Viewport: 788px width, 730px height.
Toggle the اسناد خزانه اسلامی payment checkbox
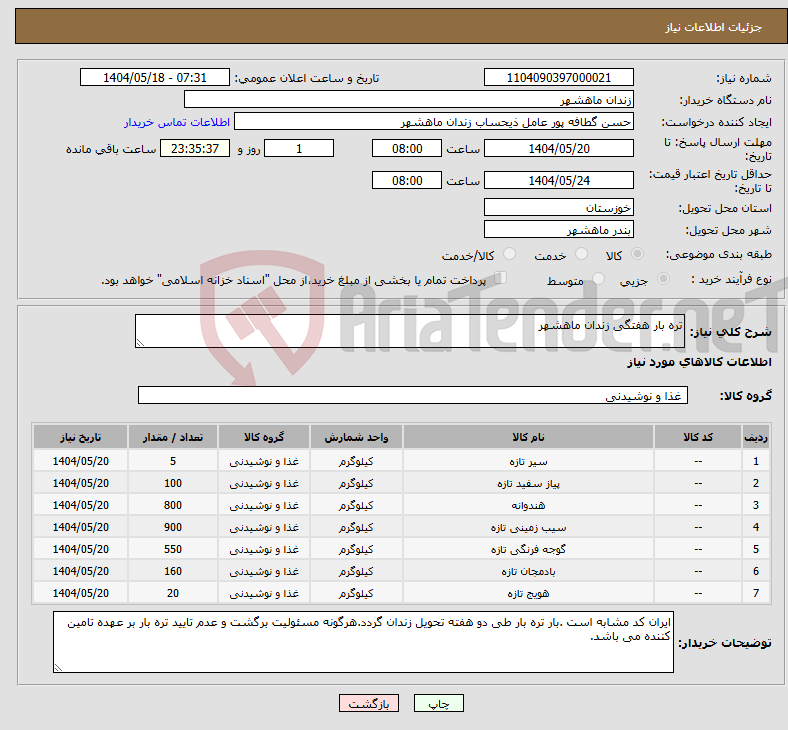[501, 278]
